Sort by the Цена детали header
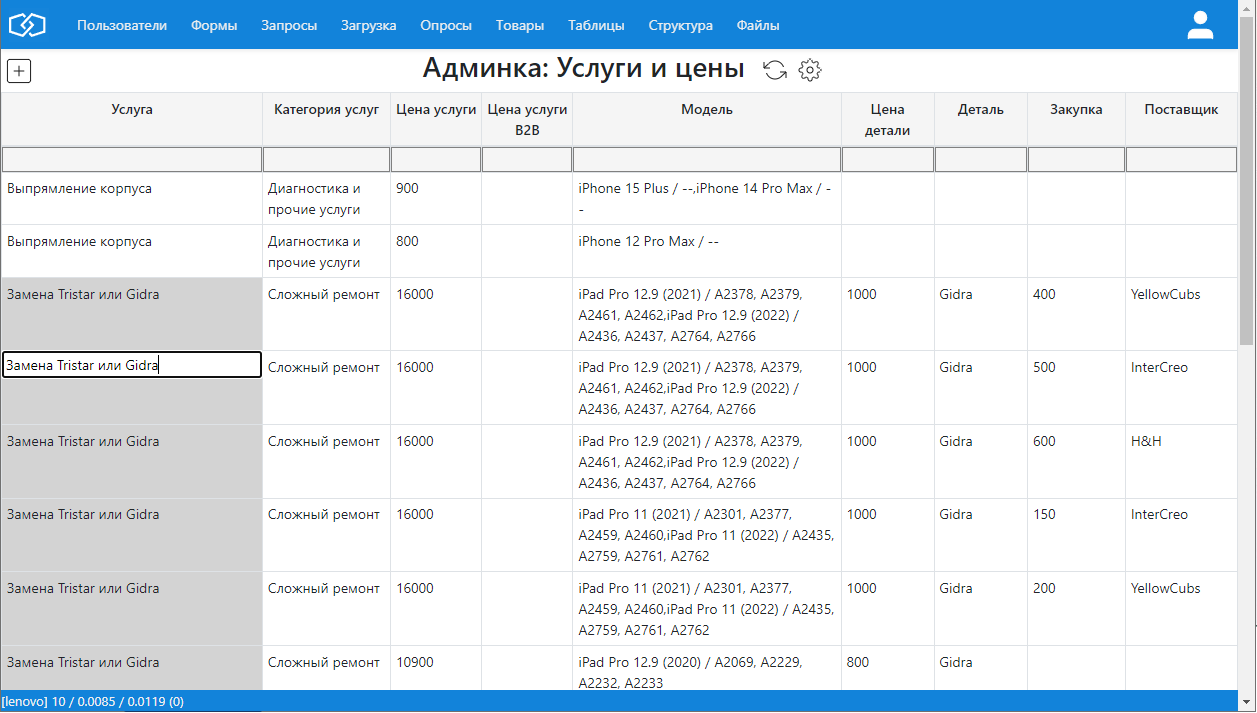Image resolution: width=1257 pixels, height=713 pixels. pos(888,119)
